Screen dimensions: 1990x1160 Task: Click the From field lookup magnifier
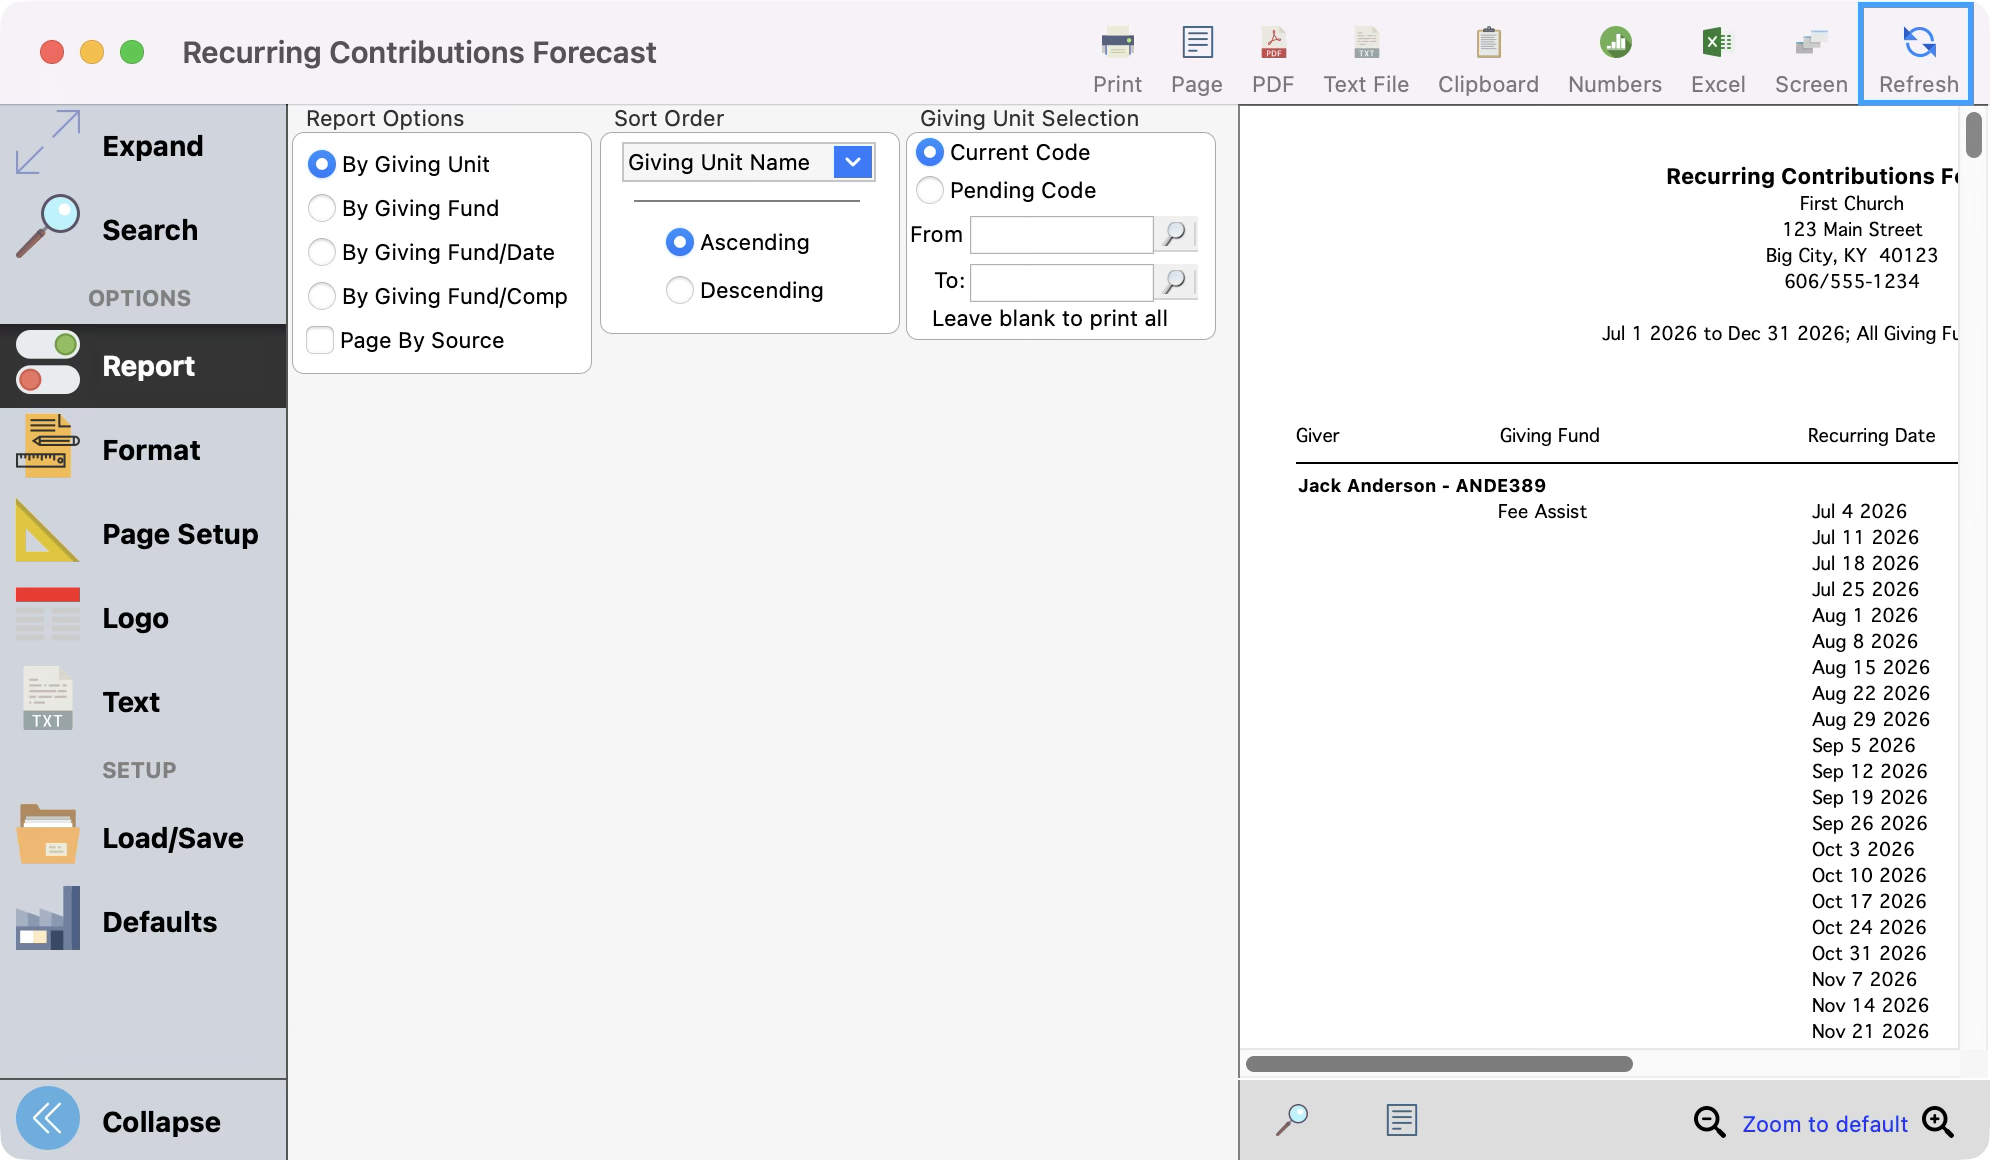(1176, 234)
